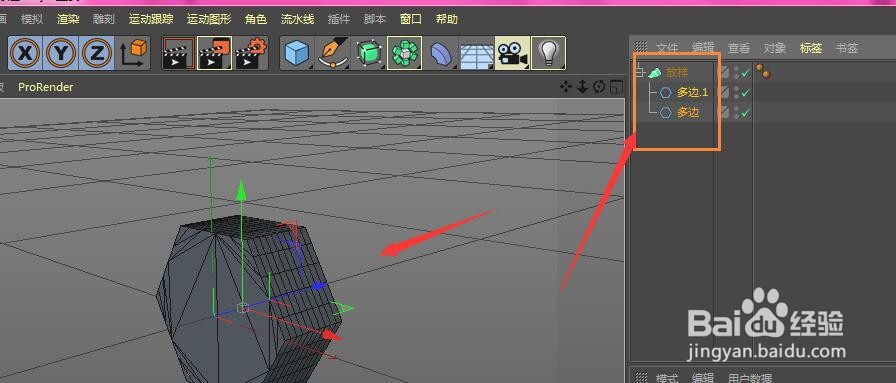This screenshot has width=896, height=383.
Task: Open Object Manager 对象 menu
Action: [775, 48]
